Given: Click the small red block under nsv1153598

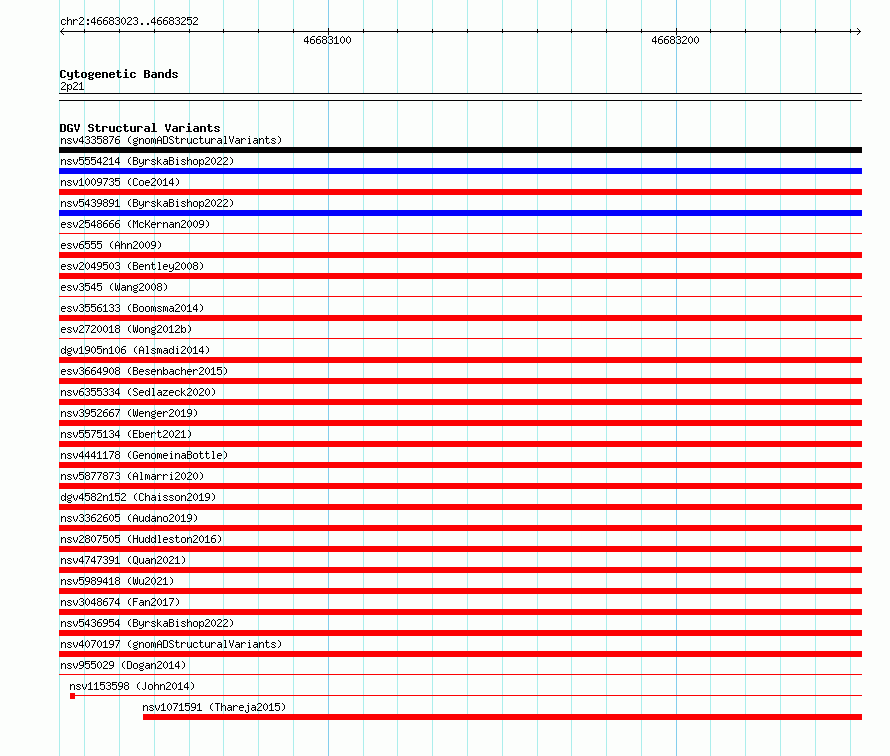Looking at the screenshot, I should [x=73, y=696].
